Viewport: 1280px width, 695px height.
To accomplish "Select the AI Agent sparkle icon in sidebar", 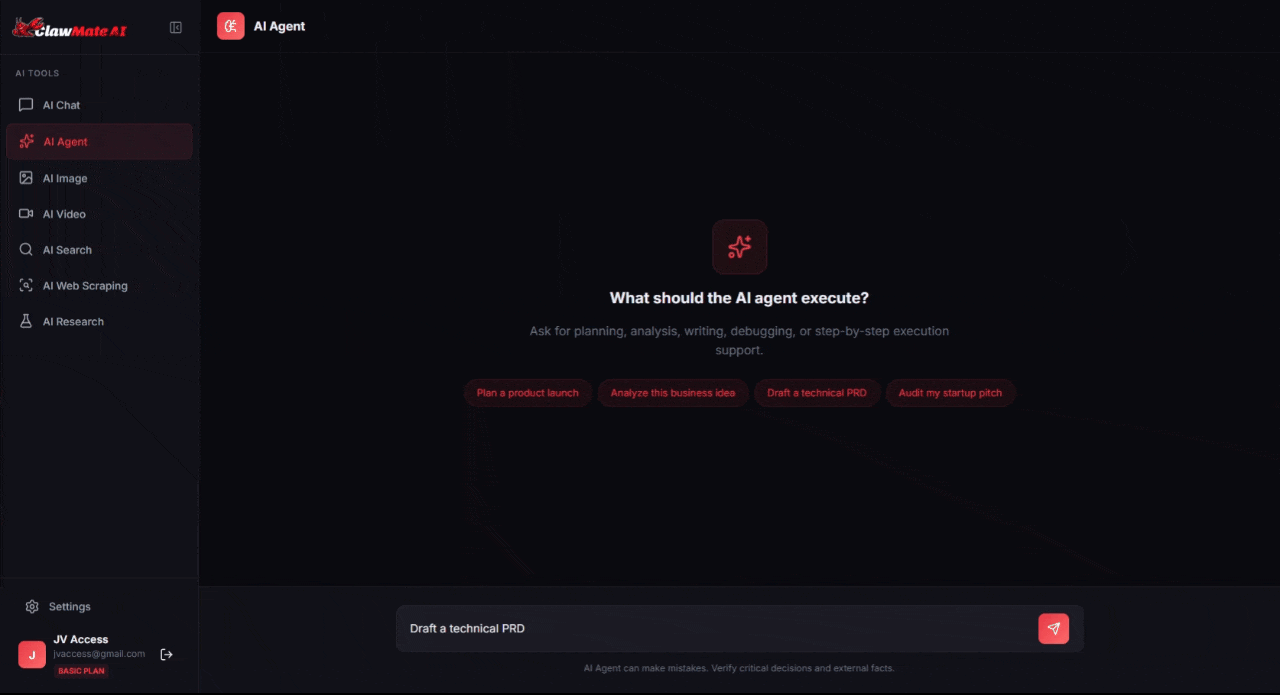I will click(27, 142).
